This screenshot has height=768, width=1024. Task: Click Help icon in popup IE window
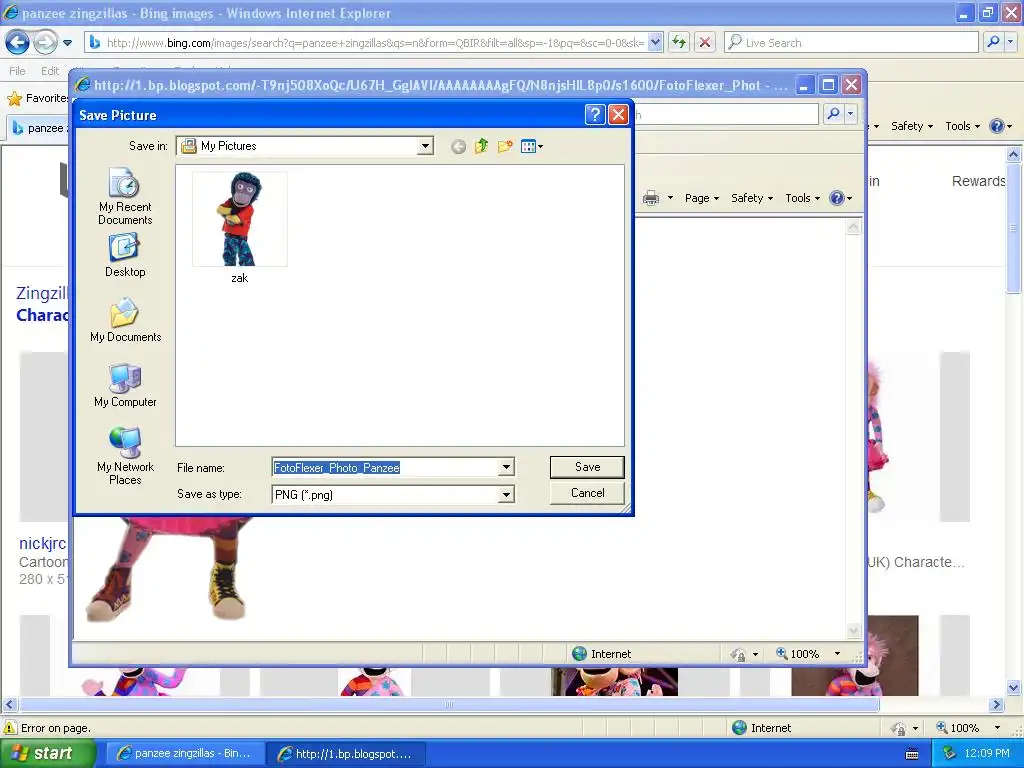[837, 198]
